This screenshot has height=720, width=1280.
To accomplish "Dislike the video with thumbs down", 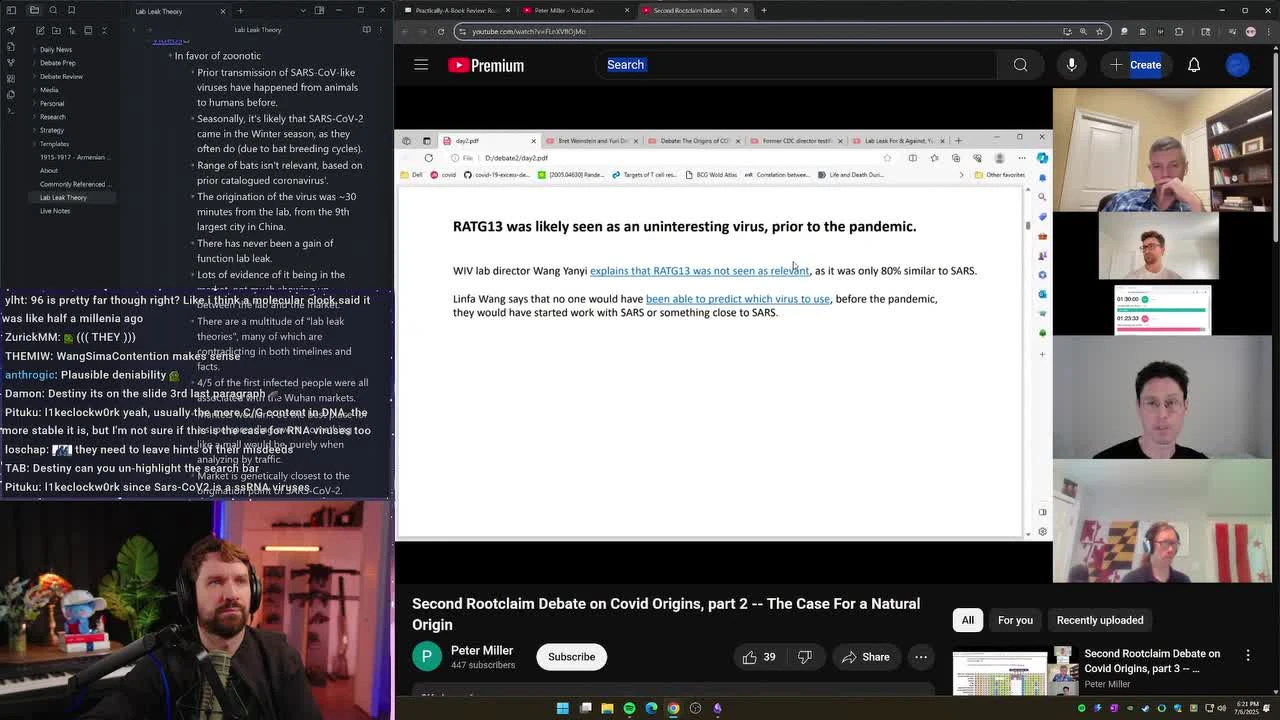I will pos(805,657).
